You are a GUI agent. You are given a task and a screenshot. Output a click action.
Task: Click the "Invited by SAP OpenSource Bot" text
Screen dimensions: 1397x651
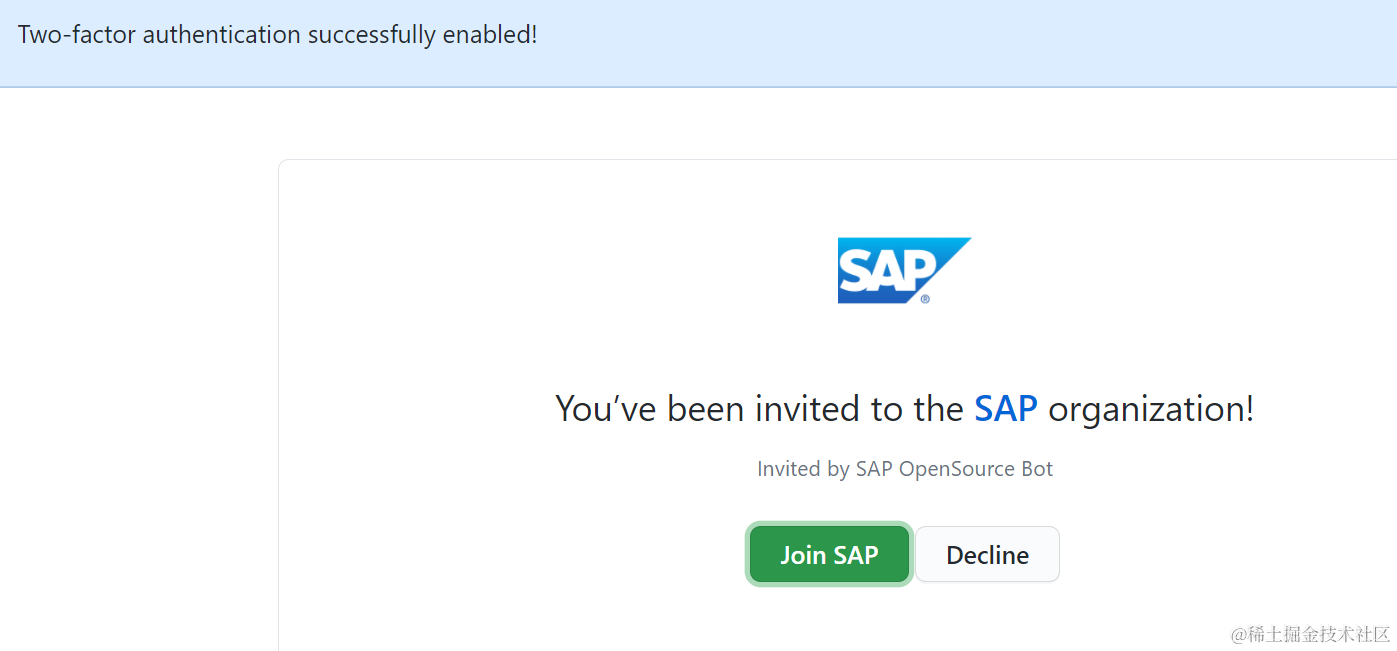pyautogui.click(x=904, y=469)
